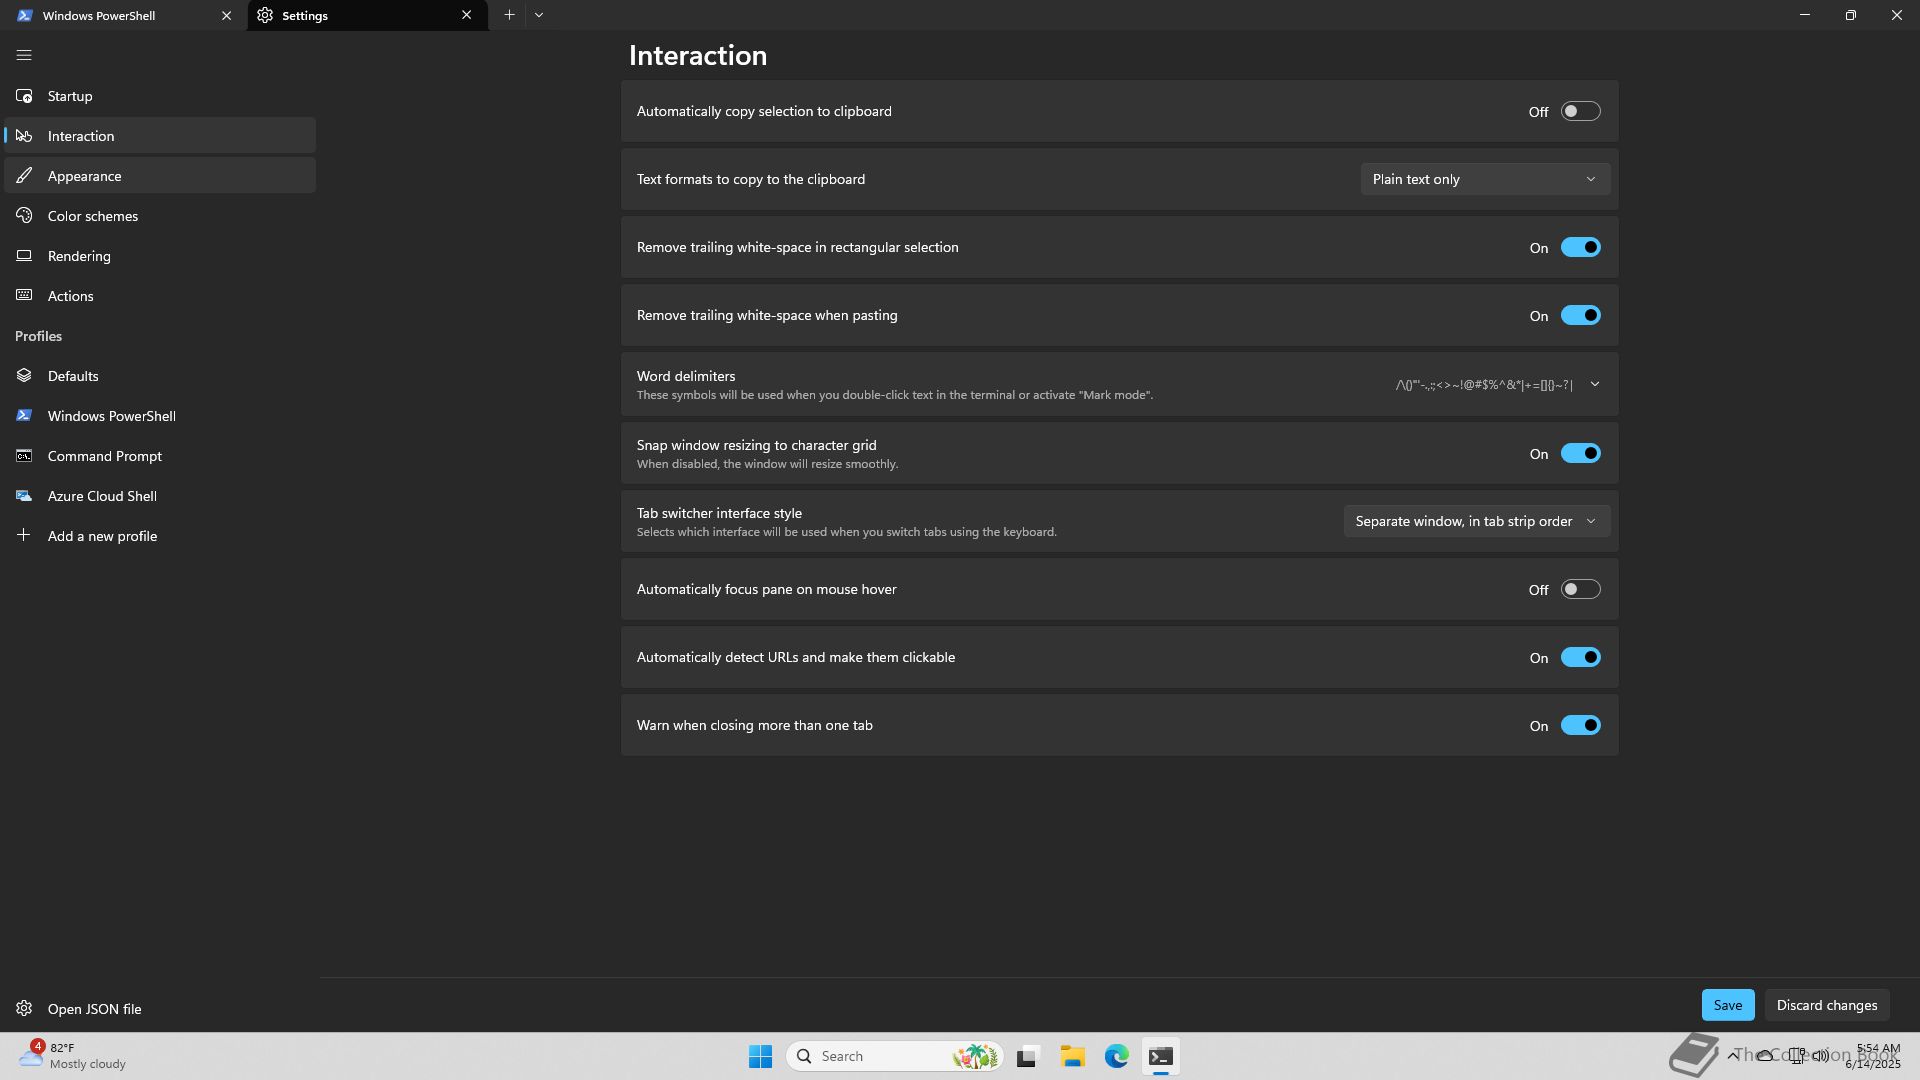
Task: Open JSON file gear icon
Action: pyautogui.click(x=24, y=1009)
